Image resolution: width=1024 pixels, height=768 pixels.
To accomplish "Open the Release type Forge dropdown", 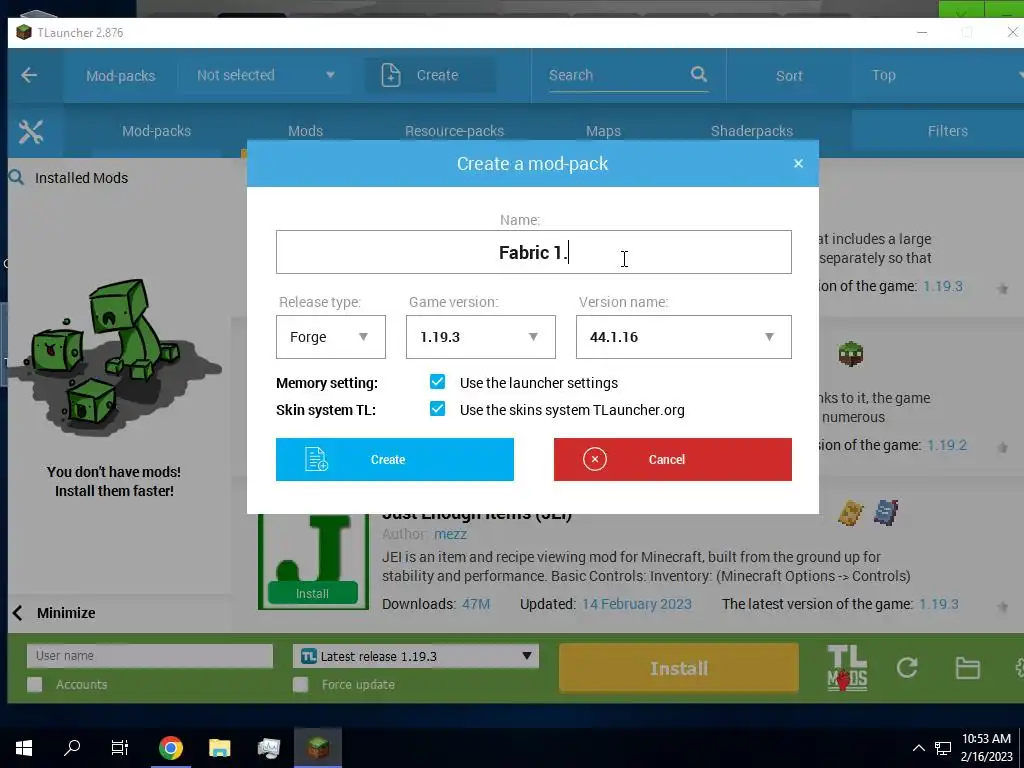I will [330, 337].
